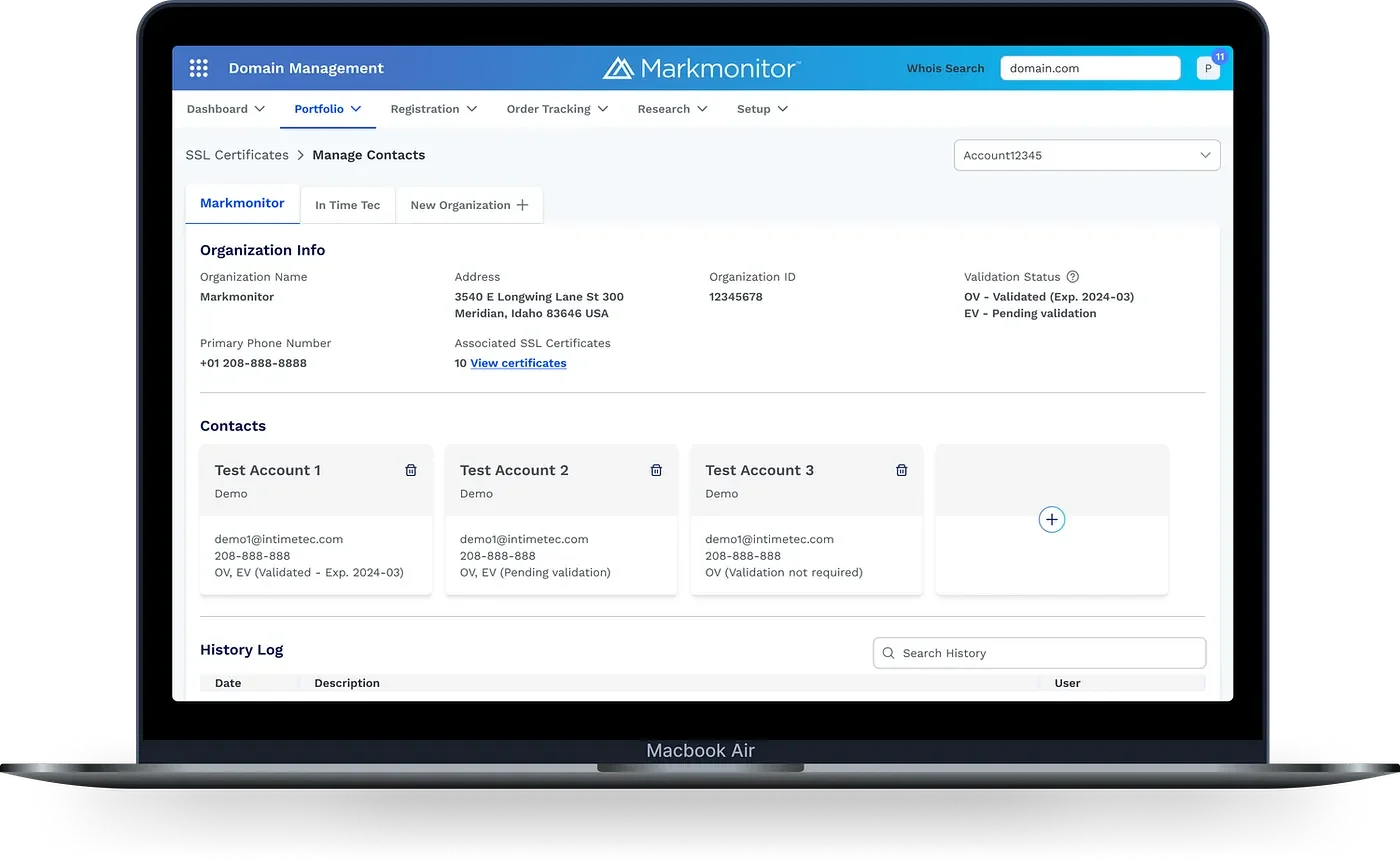The image size is (1400, 865).
Task: Click the plus icon on New Organization tab
Action: [522, 205]
